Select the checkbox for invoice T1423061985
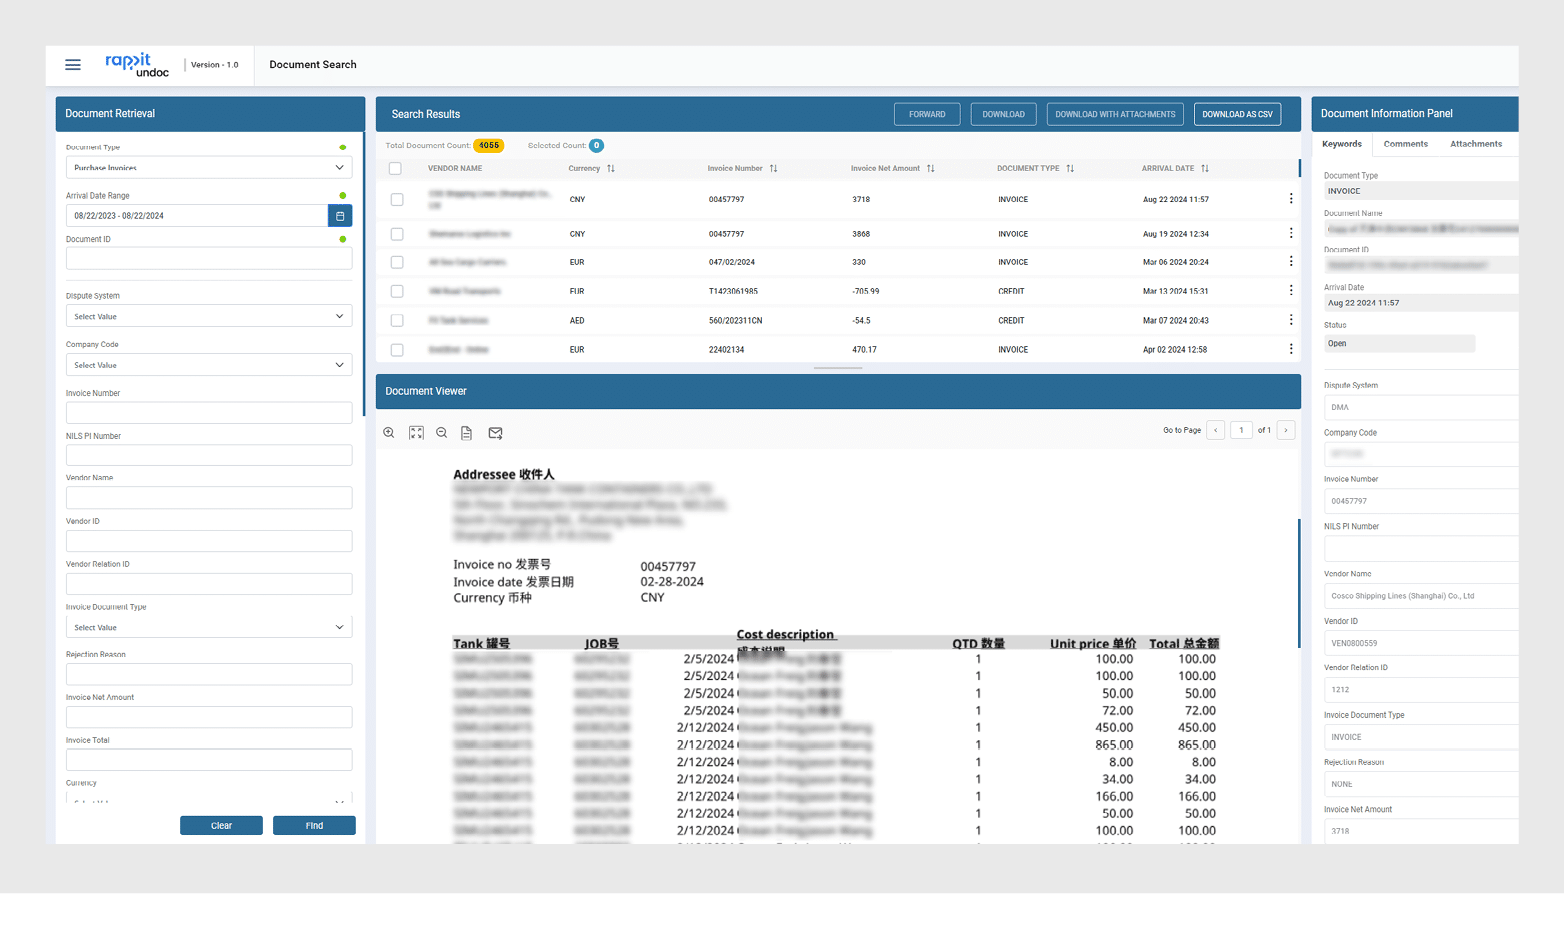Screen dimensions: 1565x932 (x=397, y=292)
